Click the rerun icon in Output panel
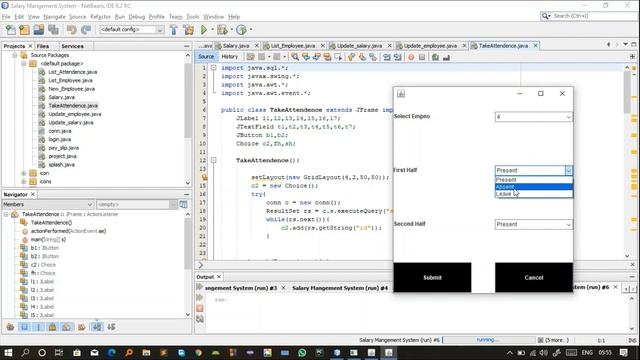640x360 pixels. click(200, 287)
